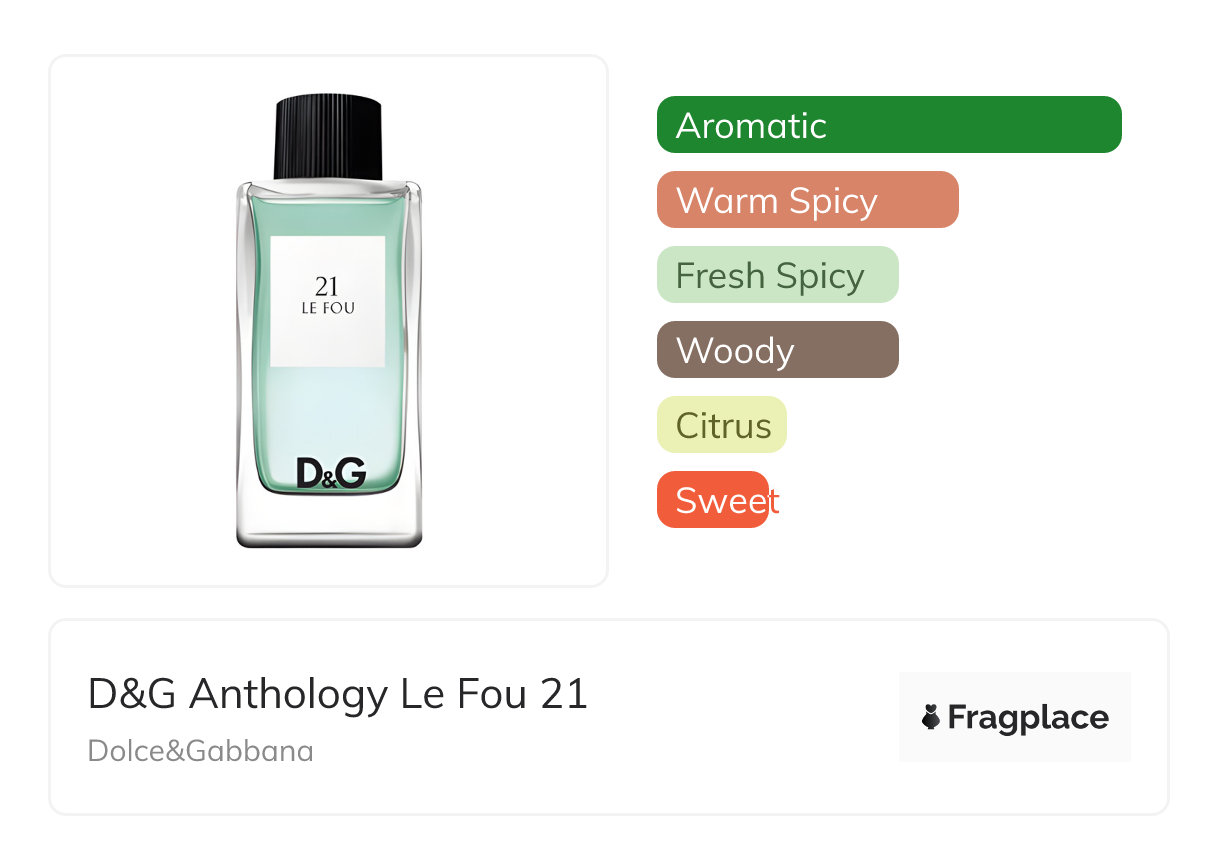1218x864 pixels.
Task: Click the Citrus accord bar
Action: tap(722, 425)
